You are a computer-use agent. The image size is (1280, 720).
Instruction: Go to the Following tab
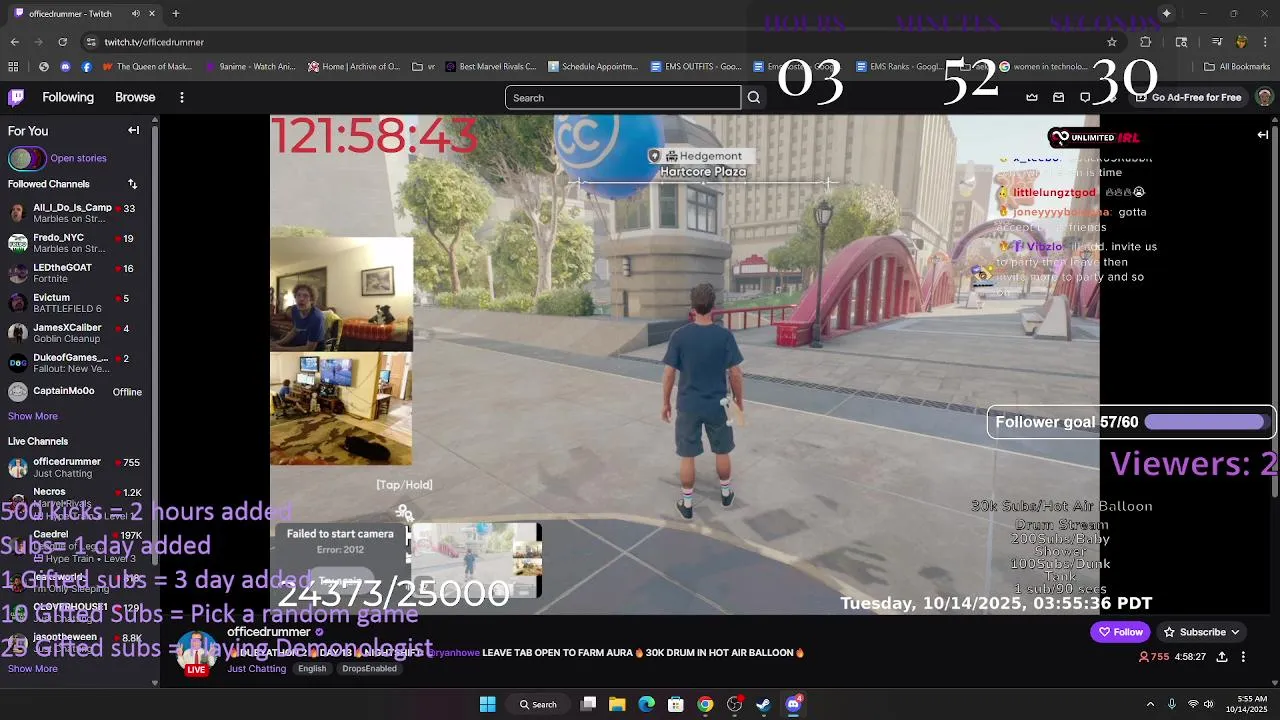tap(68, 97)
